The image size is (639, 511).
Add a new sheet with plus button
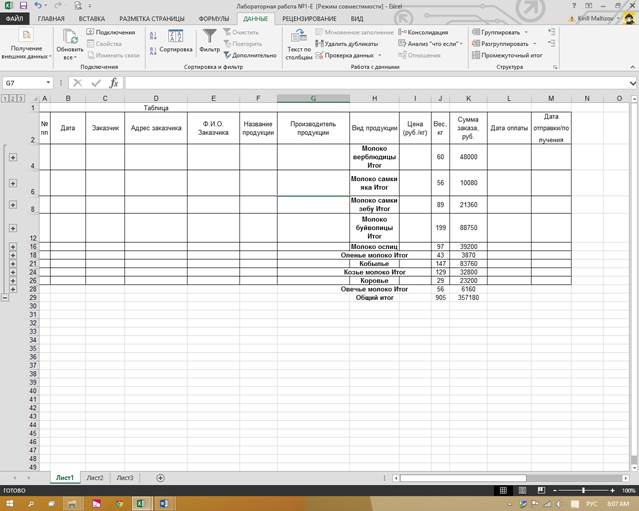(x=161, y=478)
